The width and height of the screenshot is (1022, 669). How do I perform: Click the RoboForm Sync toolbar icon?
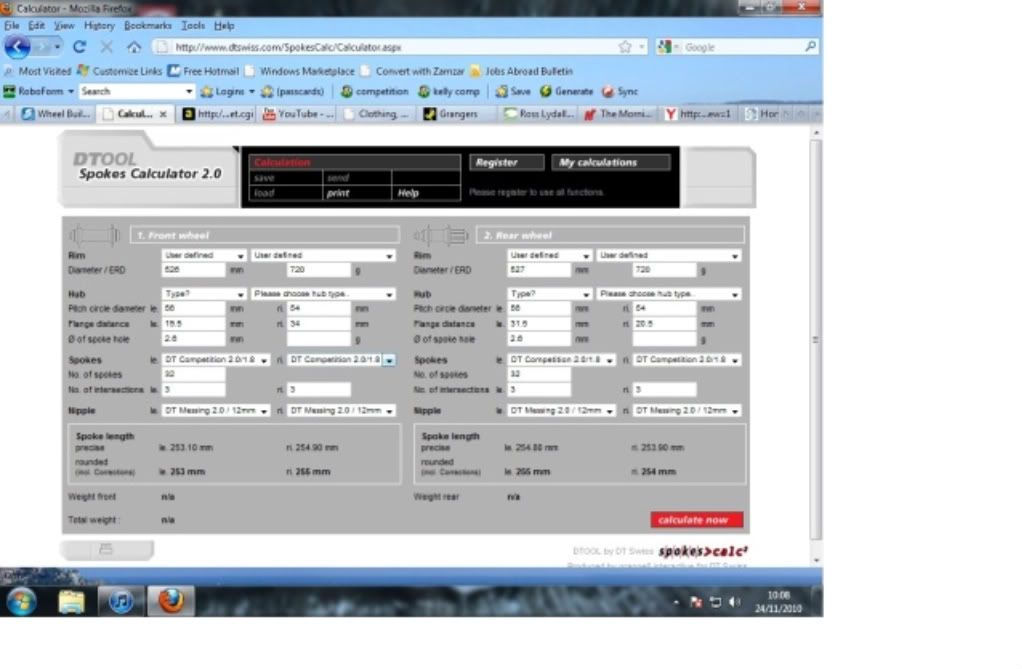(620, 91)
